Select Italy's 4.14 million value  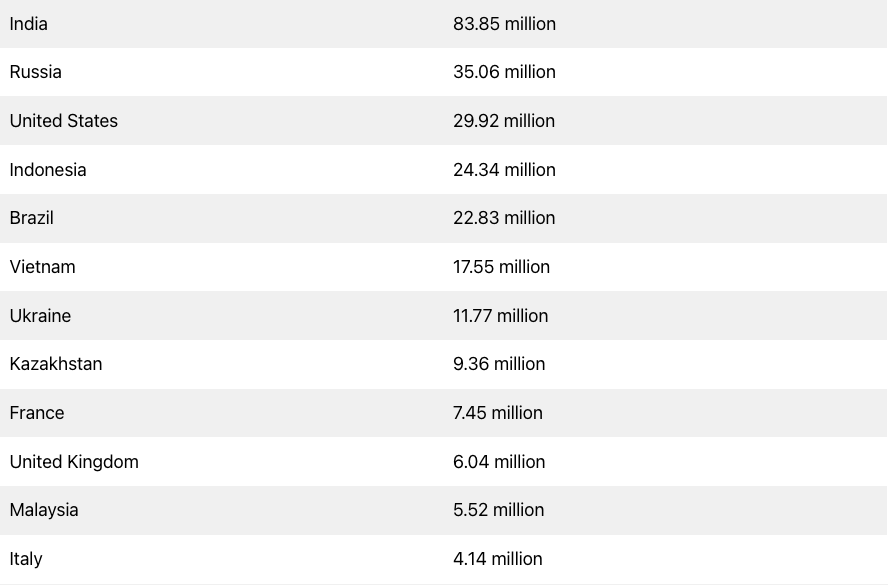(497, 559)
